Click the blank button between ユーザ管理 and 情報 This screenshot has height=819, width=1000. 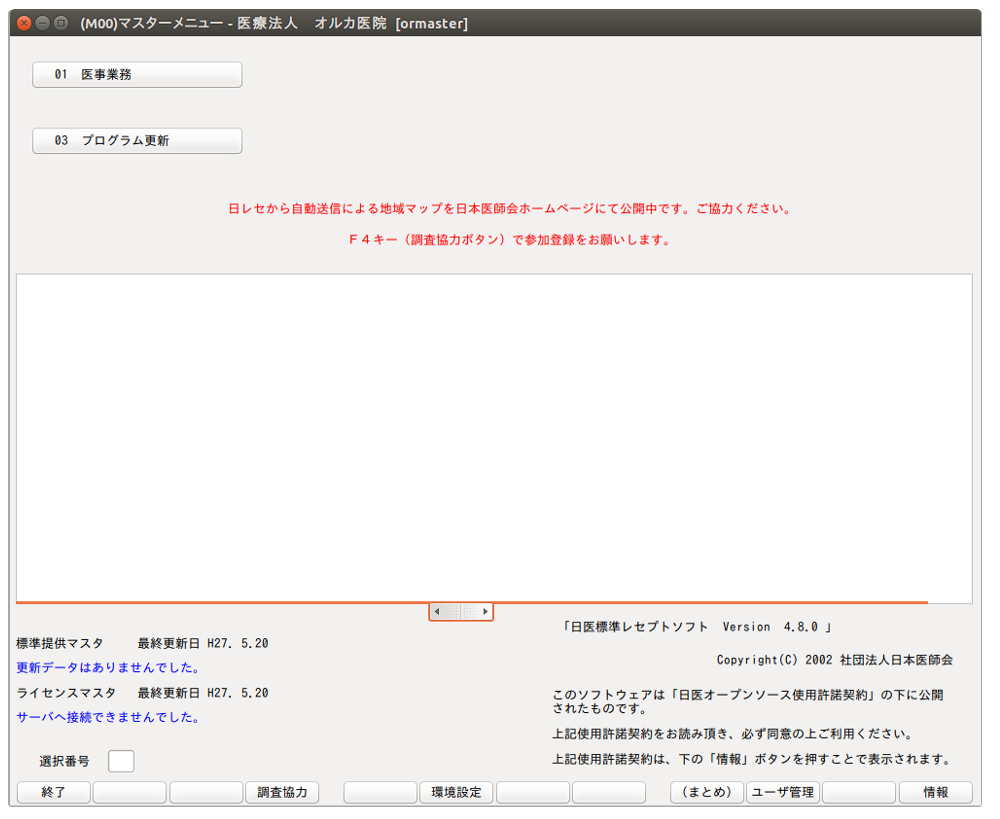click(x=859, y=792)
